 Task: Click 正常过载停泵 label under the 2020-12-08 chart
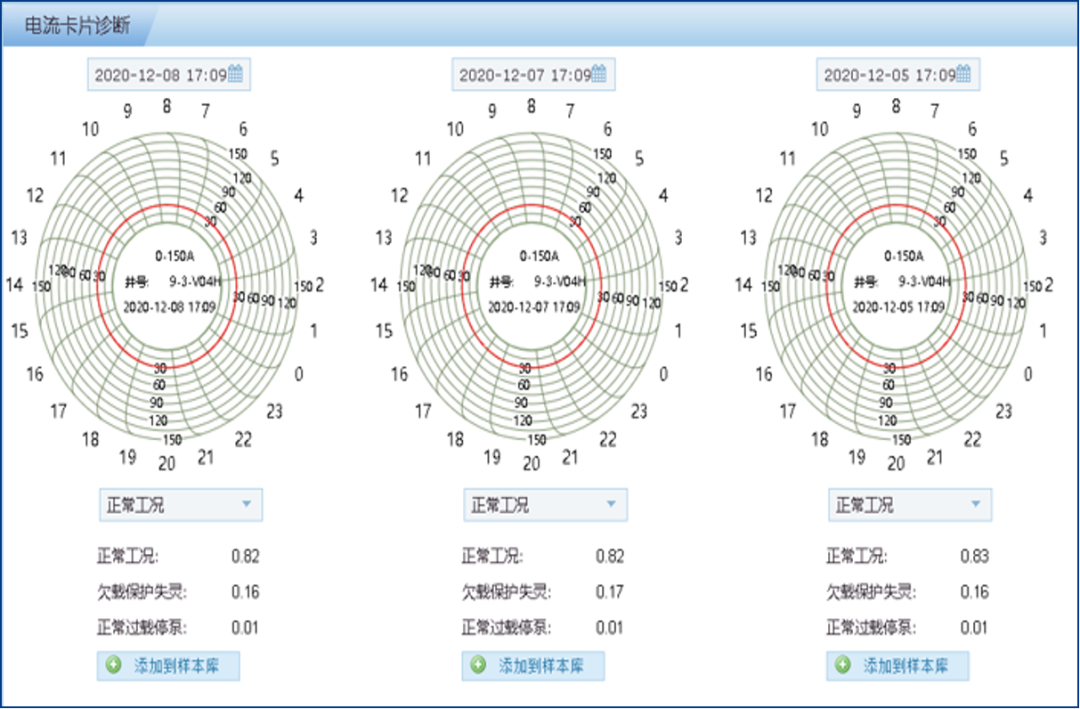point(142,628)
